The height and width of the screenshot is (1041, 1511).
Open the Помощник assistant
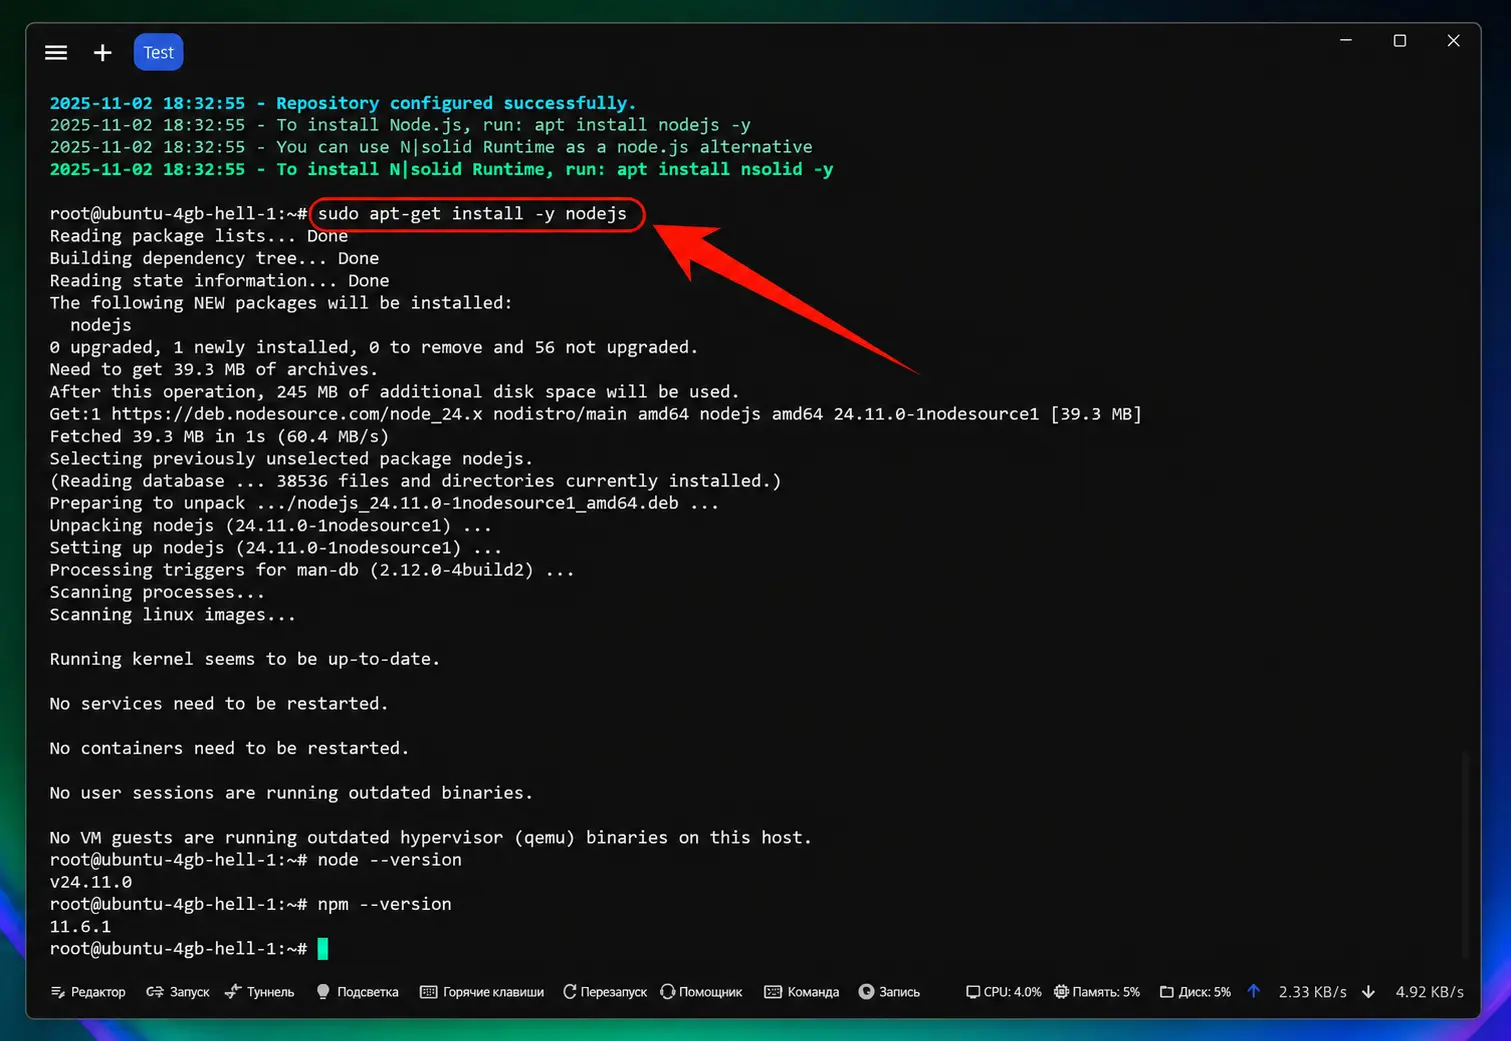701,992
